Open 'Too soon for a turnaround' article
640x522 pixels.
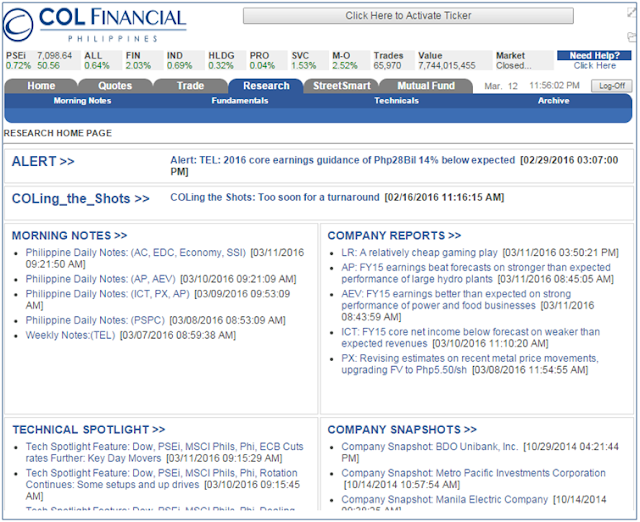275,198
